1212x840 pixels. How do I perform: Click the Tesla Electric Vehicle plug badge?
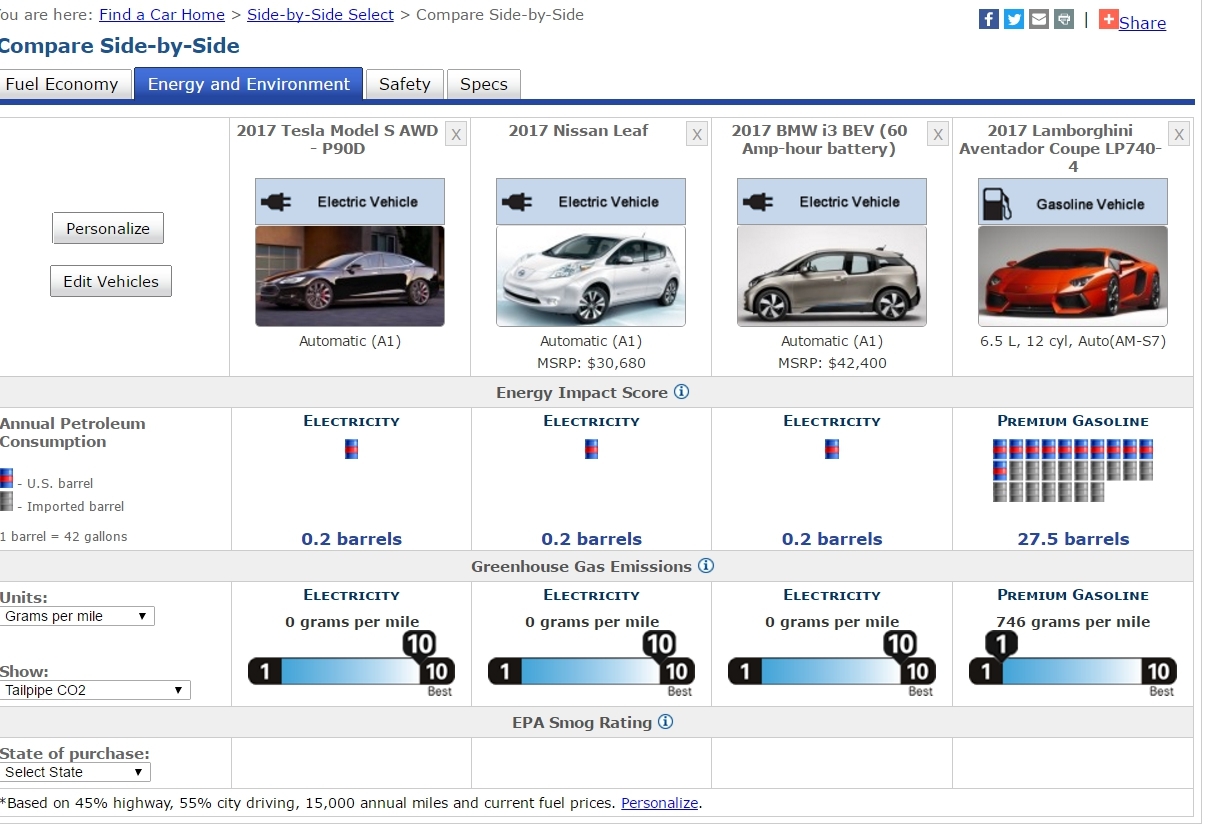350,202
